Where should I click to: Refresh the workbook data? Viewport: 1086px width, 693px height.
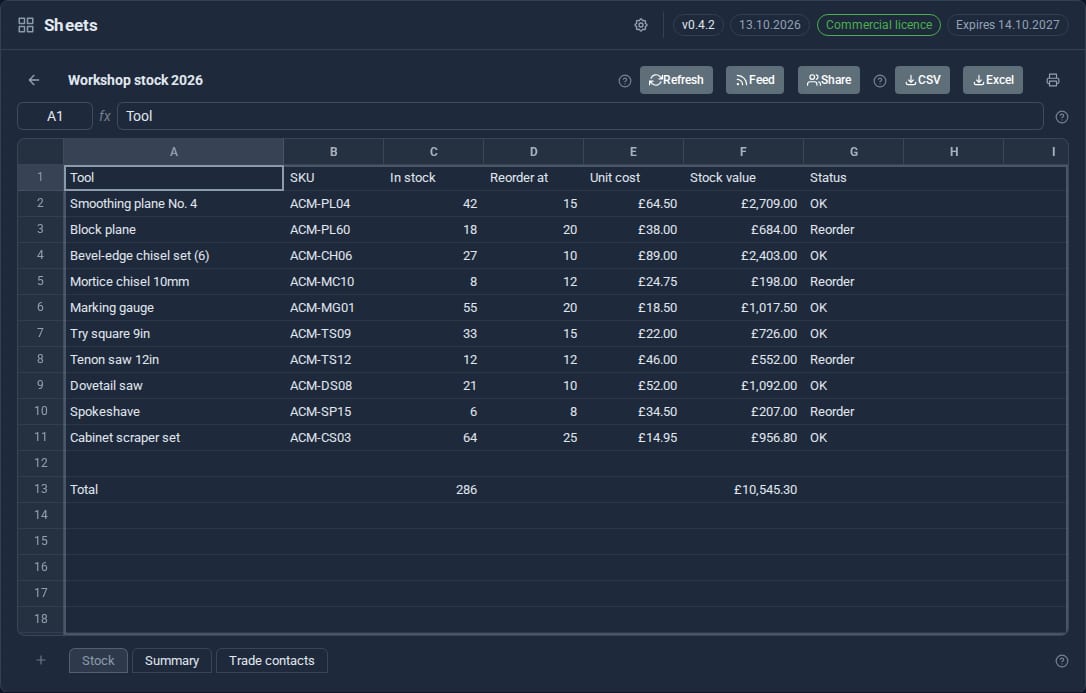[x=676, y=80]
